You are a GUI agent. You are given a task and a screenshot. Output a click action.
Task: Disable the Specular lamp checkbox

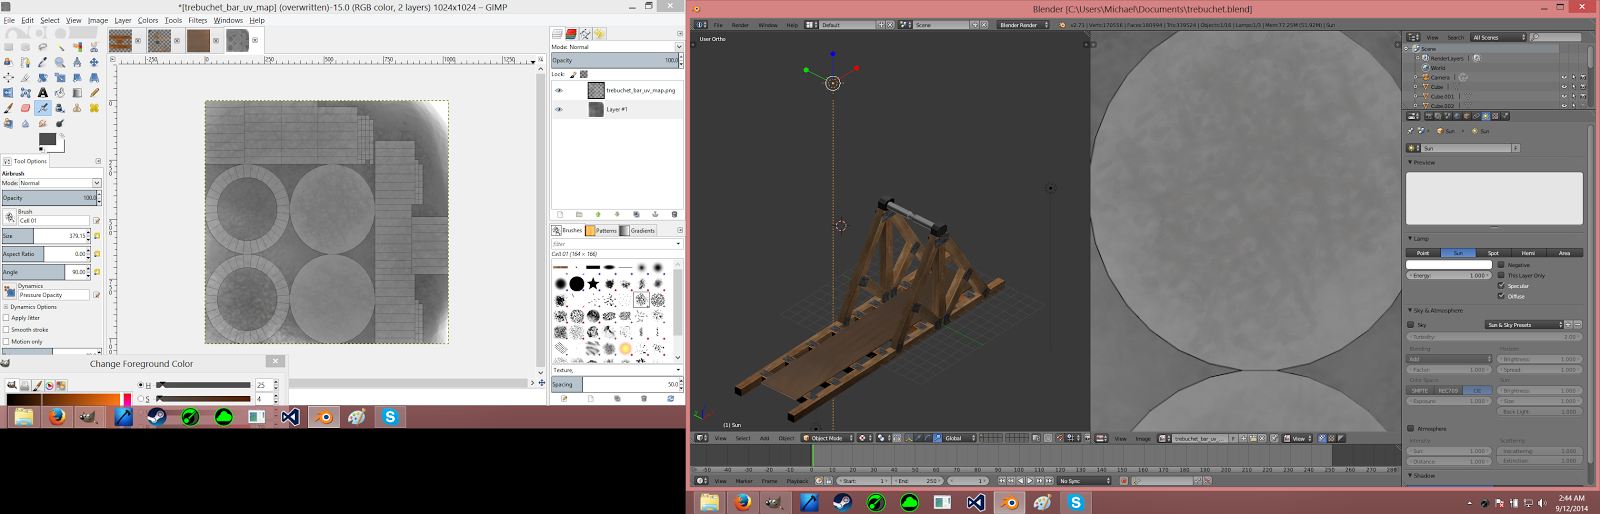1501,285
